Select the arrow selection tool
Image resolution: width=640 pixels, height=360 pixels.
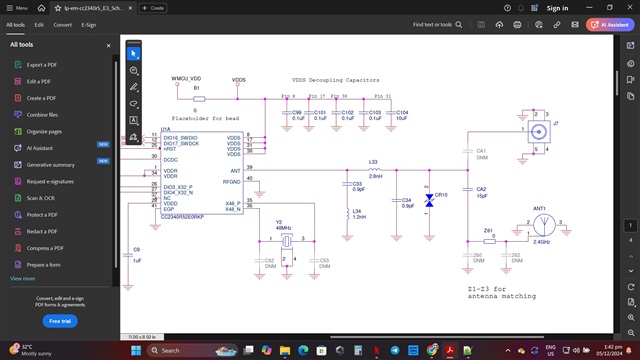point(133,54)
